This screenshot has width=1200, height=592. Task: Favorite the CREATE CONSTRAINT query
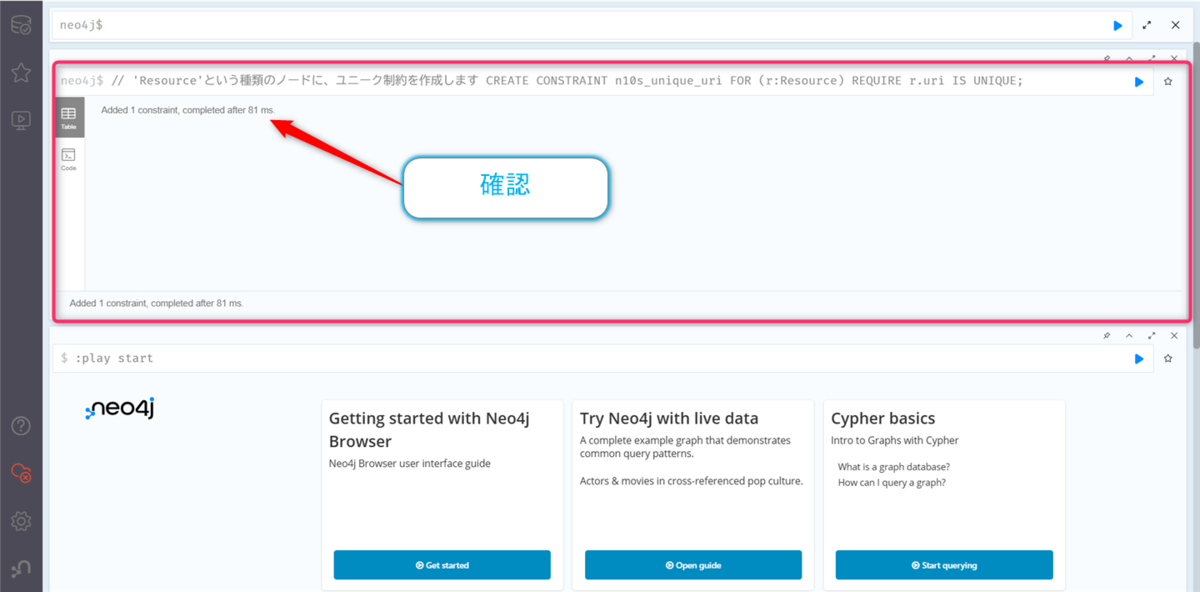click(1168, 82)
